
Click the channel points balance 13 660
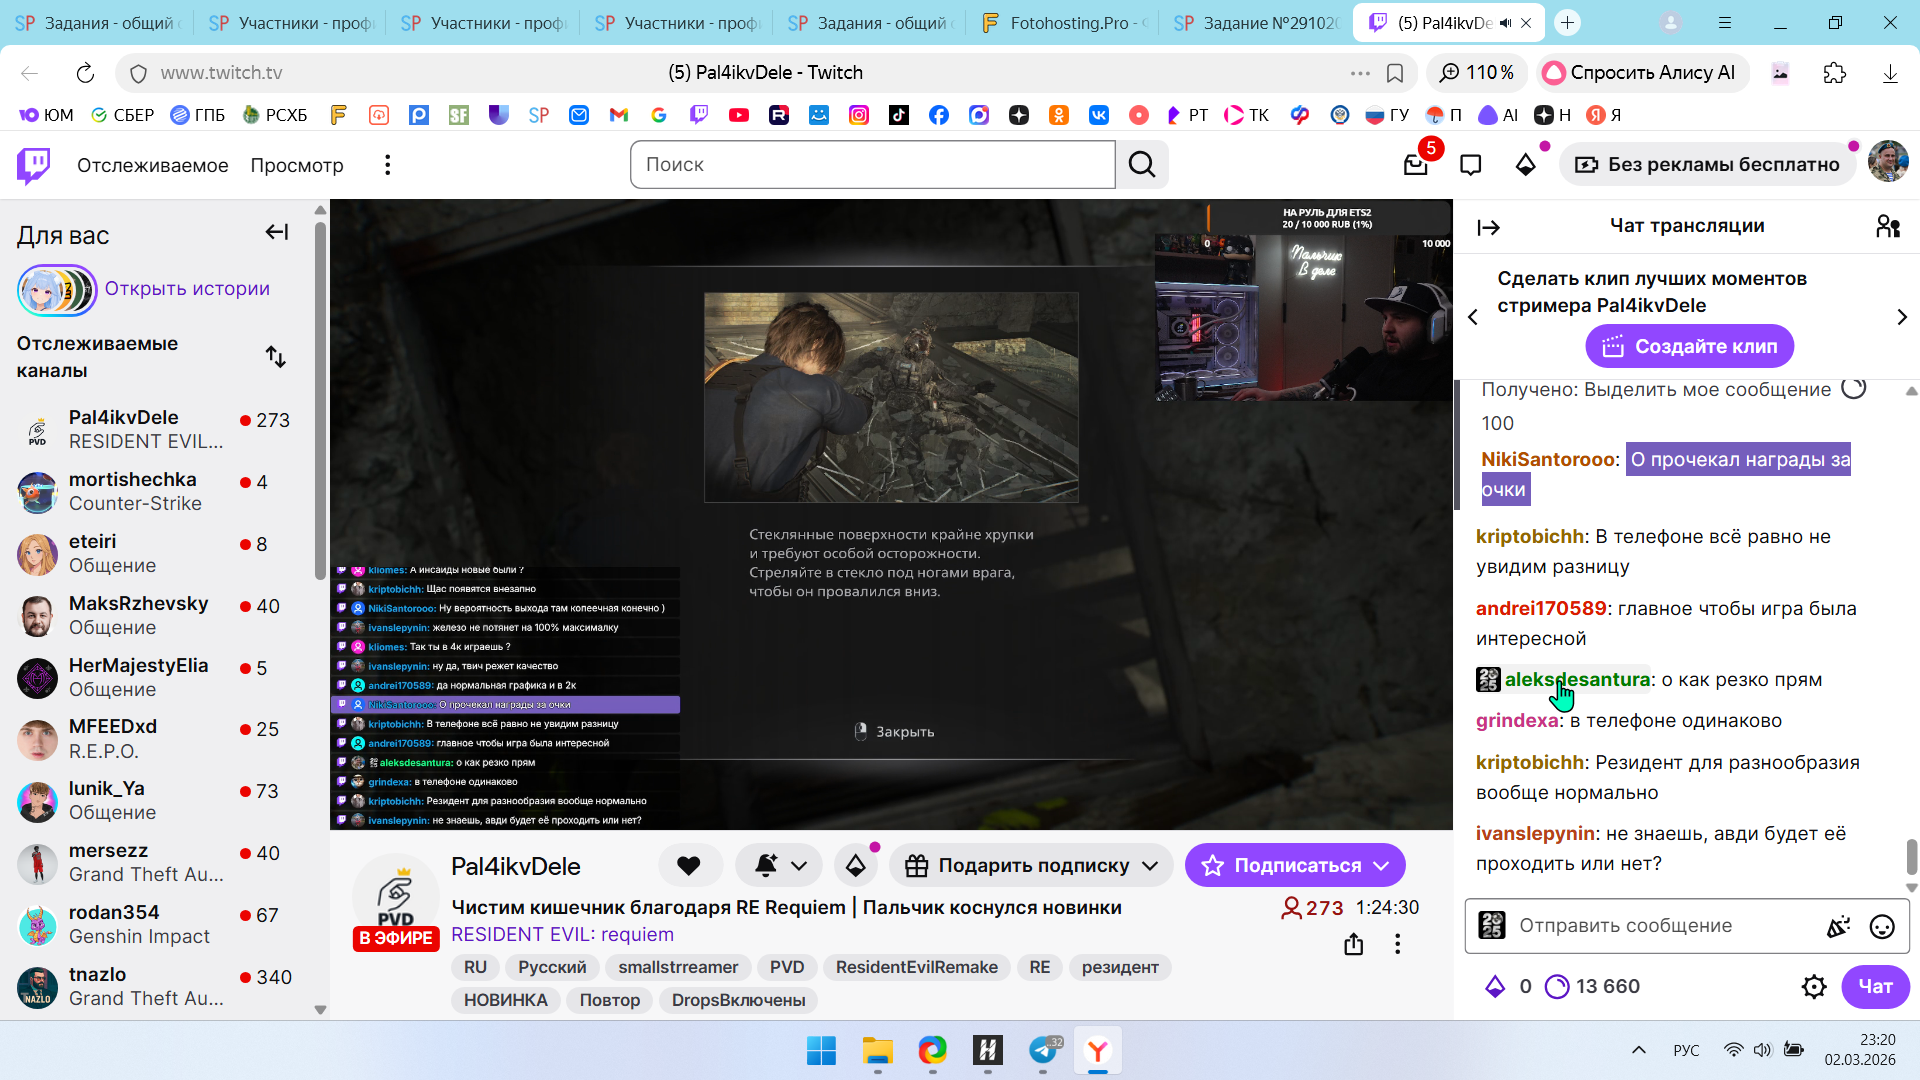click(1593, 987)
